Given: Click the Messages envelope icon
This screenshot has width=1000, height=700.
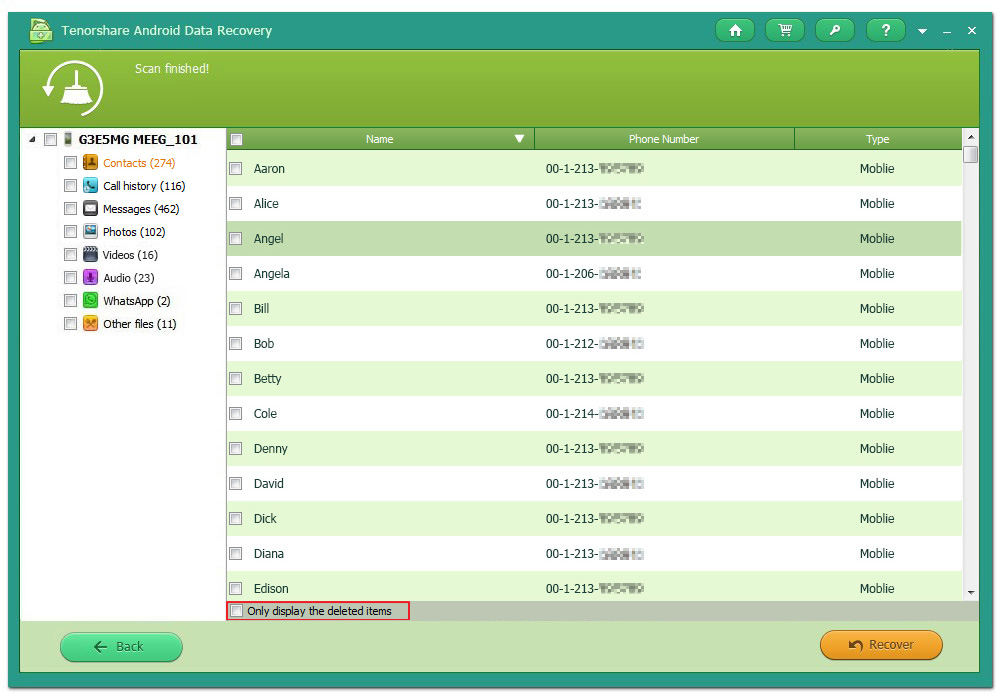Looking at the screenshot, I should pyautogui.click(x=90, y=209).
